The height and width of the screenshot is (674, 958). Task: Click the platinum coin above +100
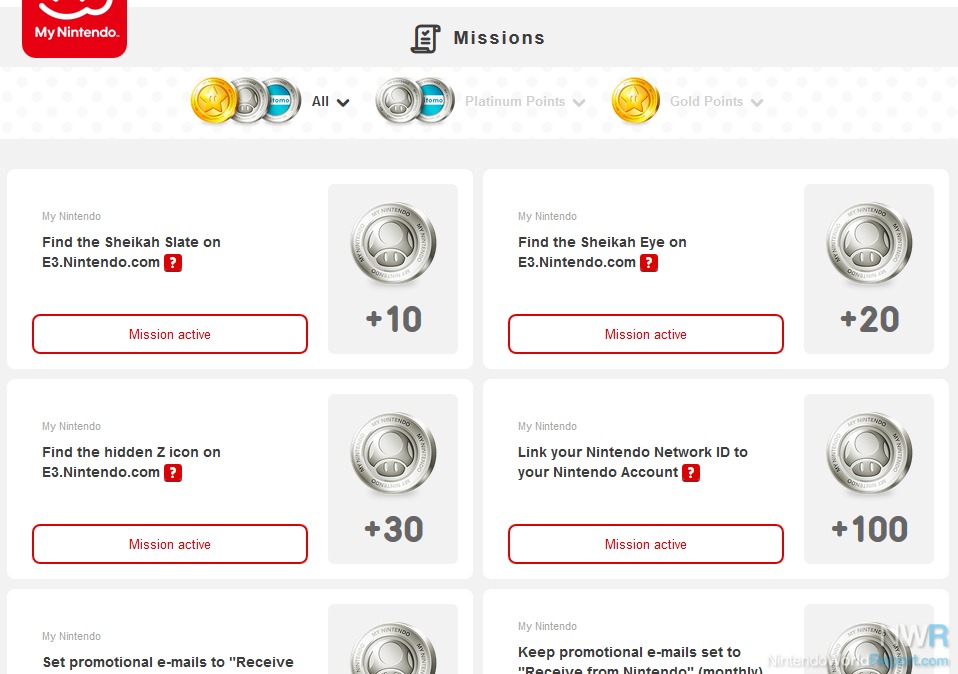pyautogui.click(x=869, y=453)
